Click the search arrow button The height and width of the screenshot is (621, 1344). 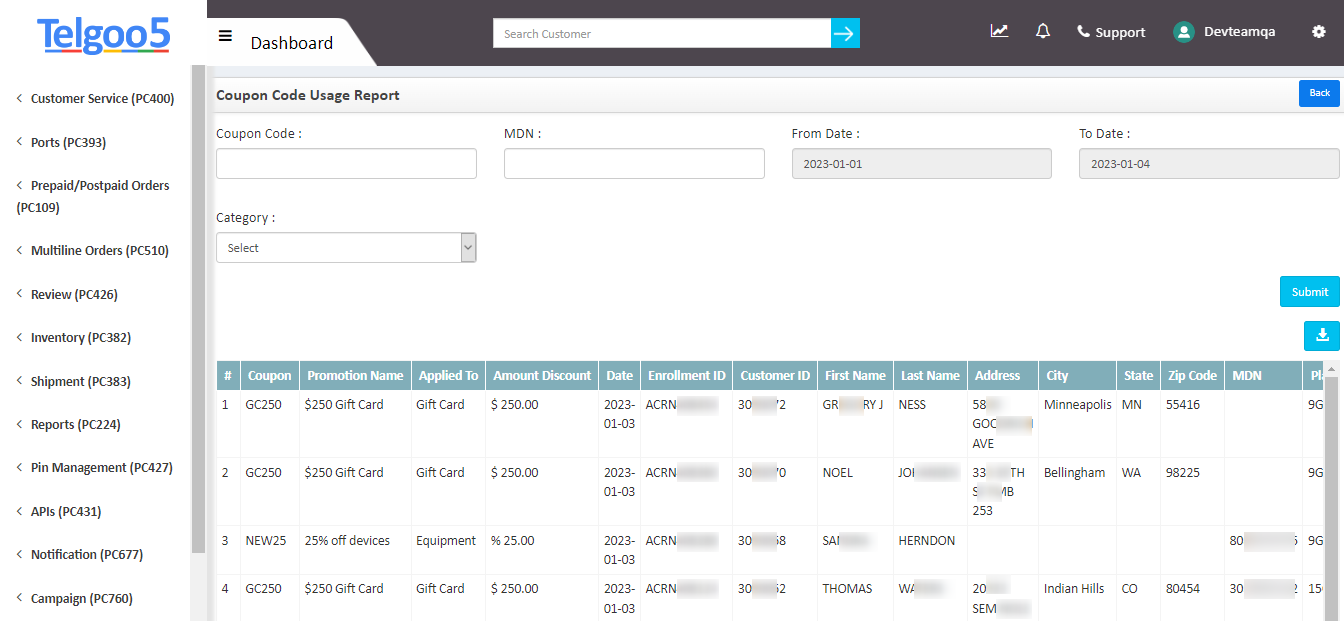pyautogui.click(x=845, y=33)
